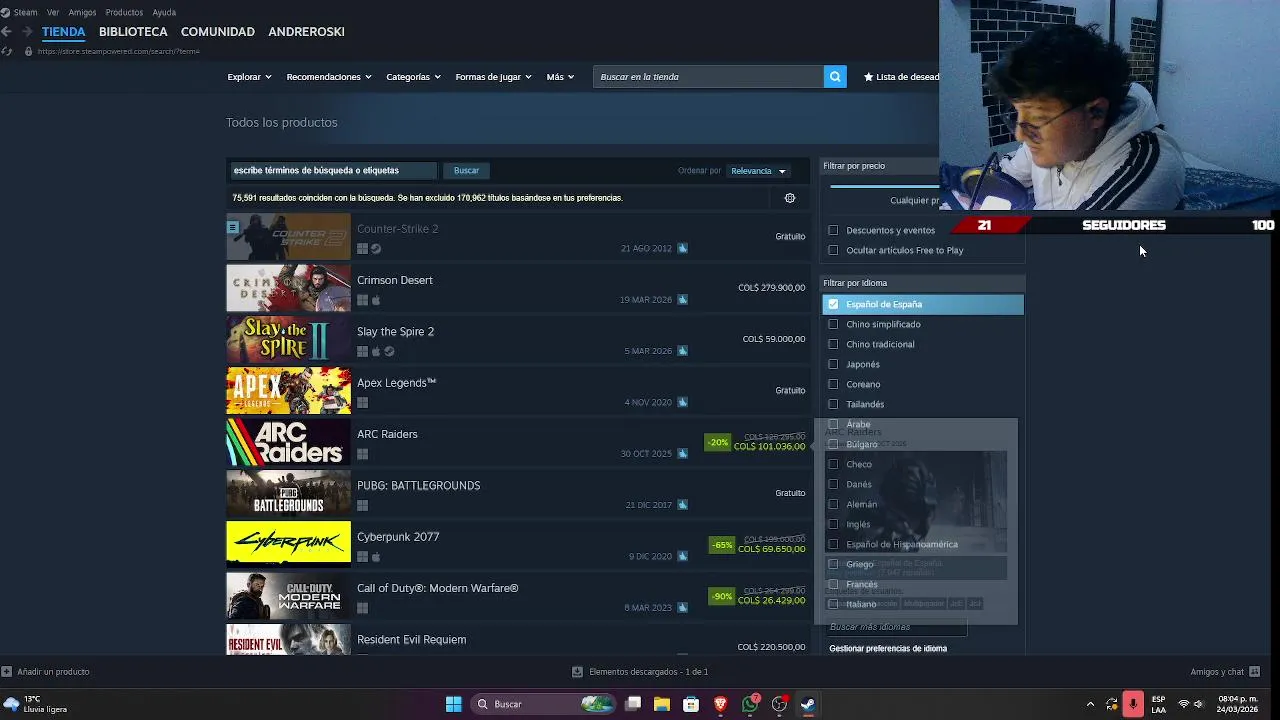
Task: Go forward with the right arrow
Action: pos(28,32)
